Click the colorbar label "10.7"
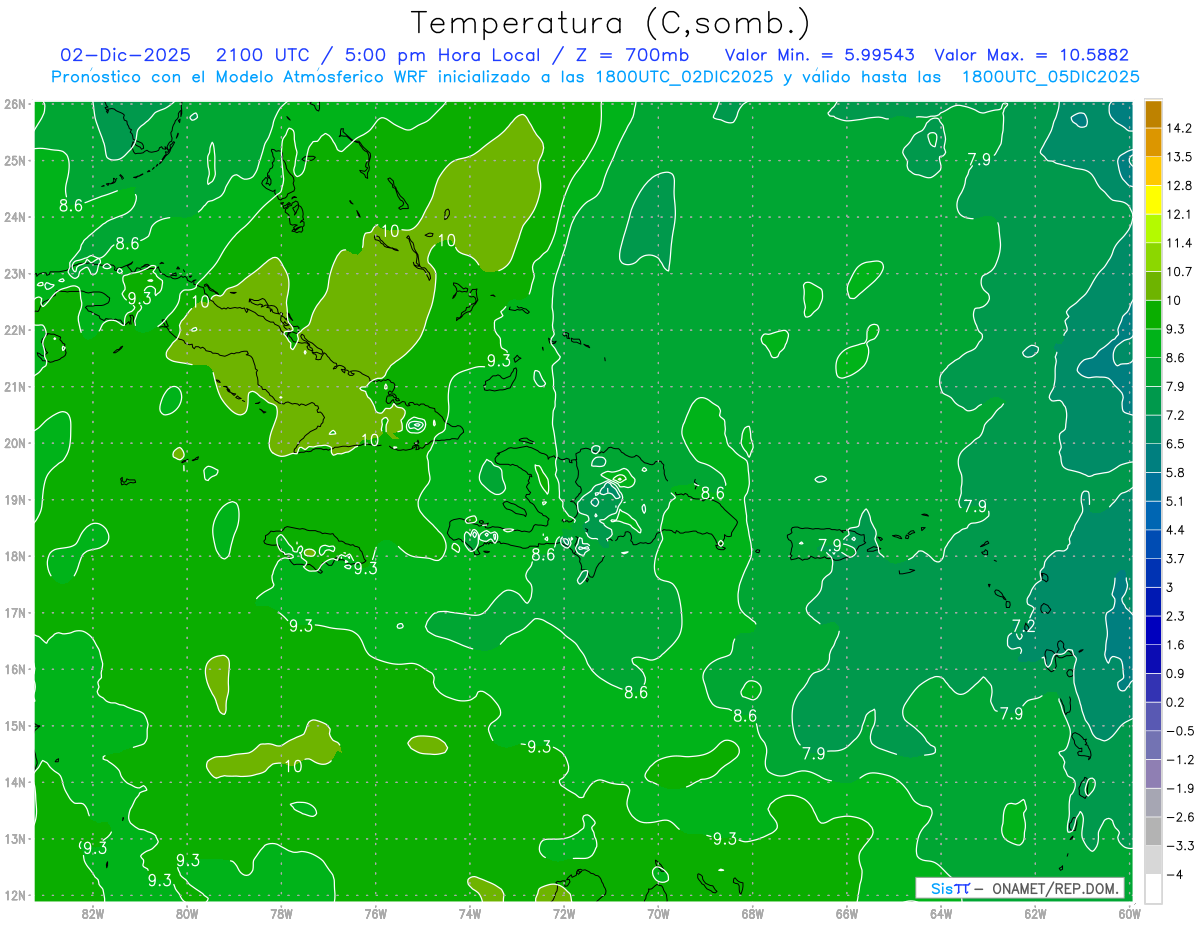Image resolution: width=1200 pixels, height=927 pixels. tap(1178, 272)
